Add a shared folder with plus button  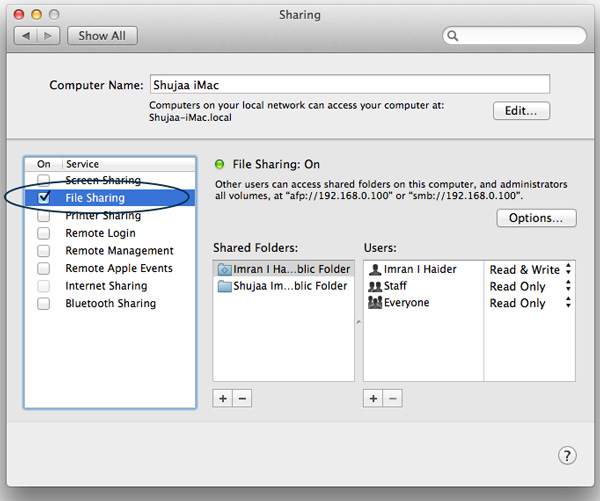click(223, 398)
